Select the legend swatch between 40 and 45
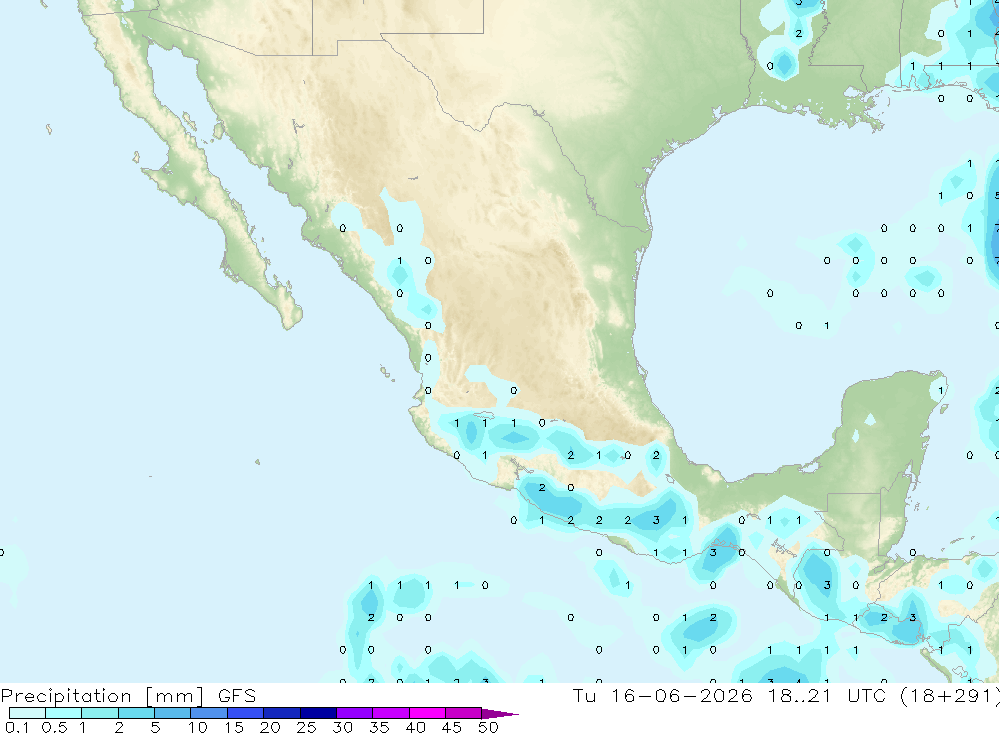Image resolution: width=1000 pixels, height=733 pixels. [427, 713]
